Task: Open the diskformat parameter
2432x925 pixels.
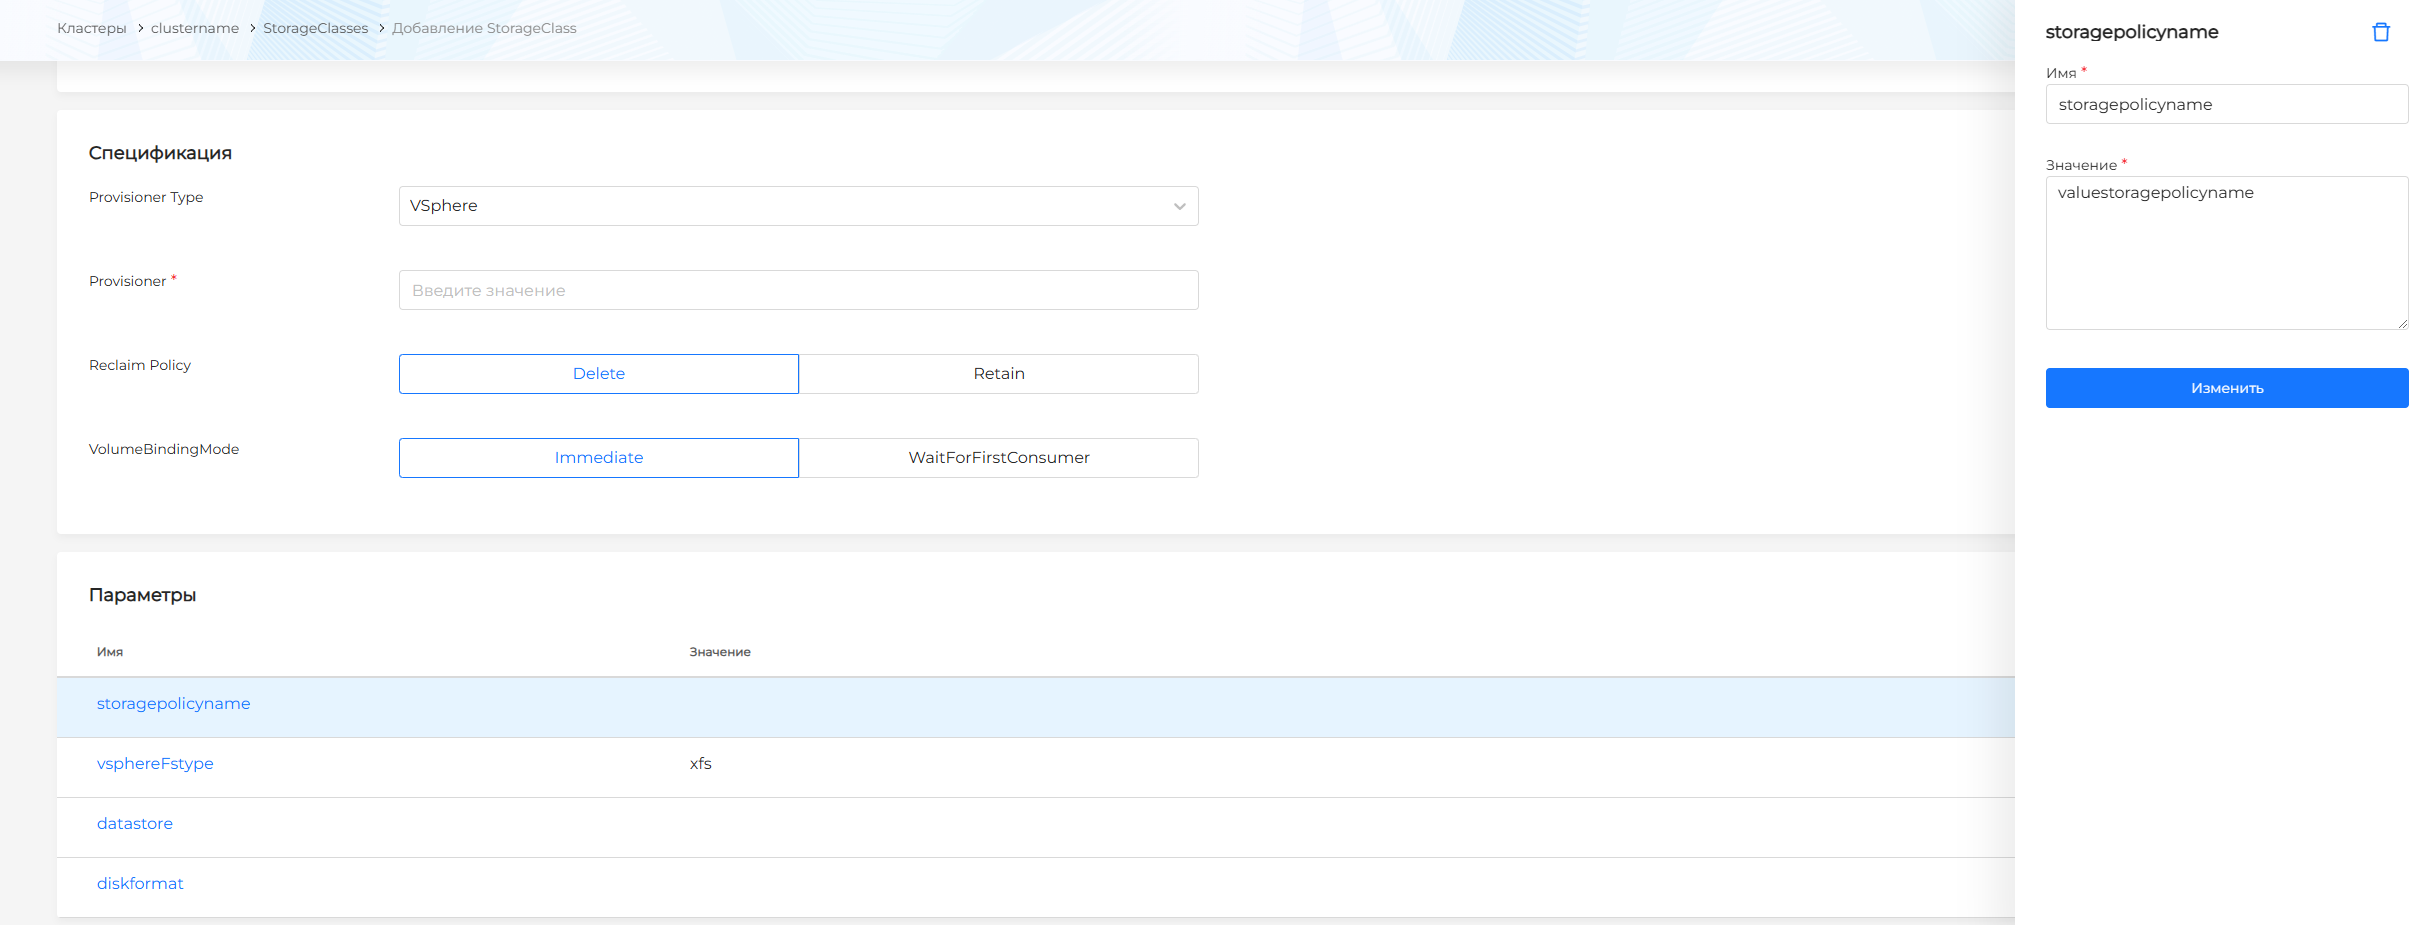Action: 140,884
